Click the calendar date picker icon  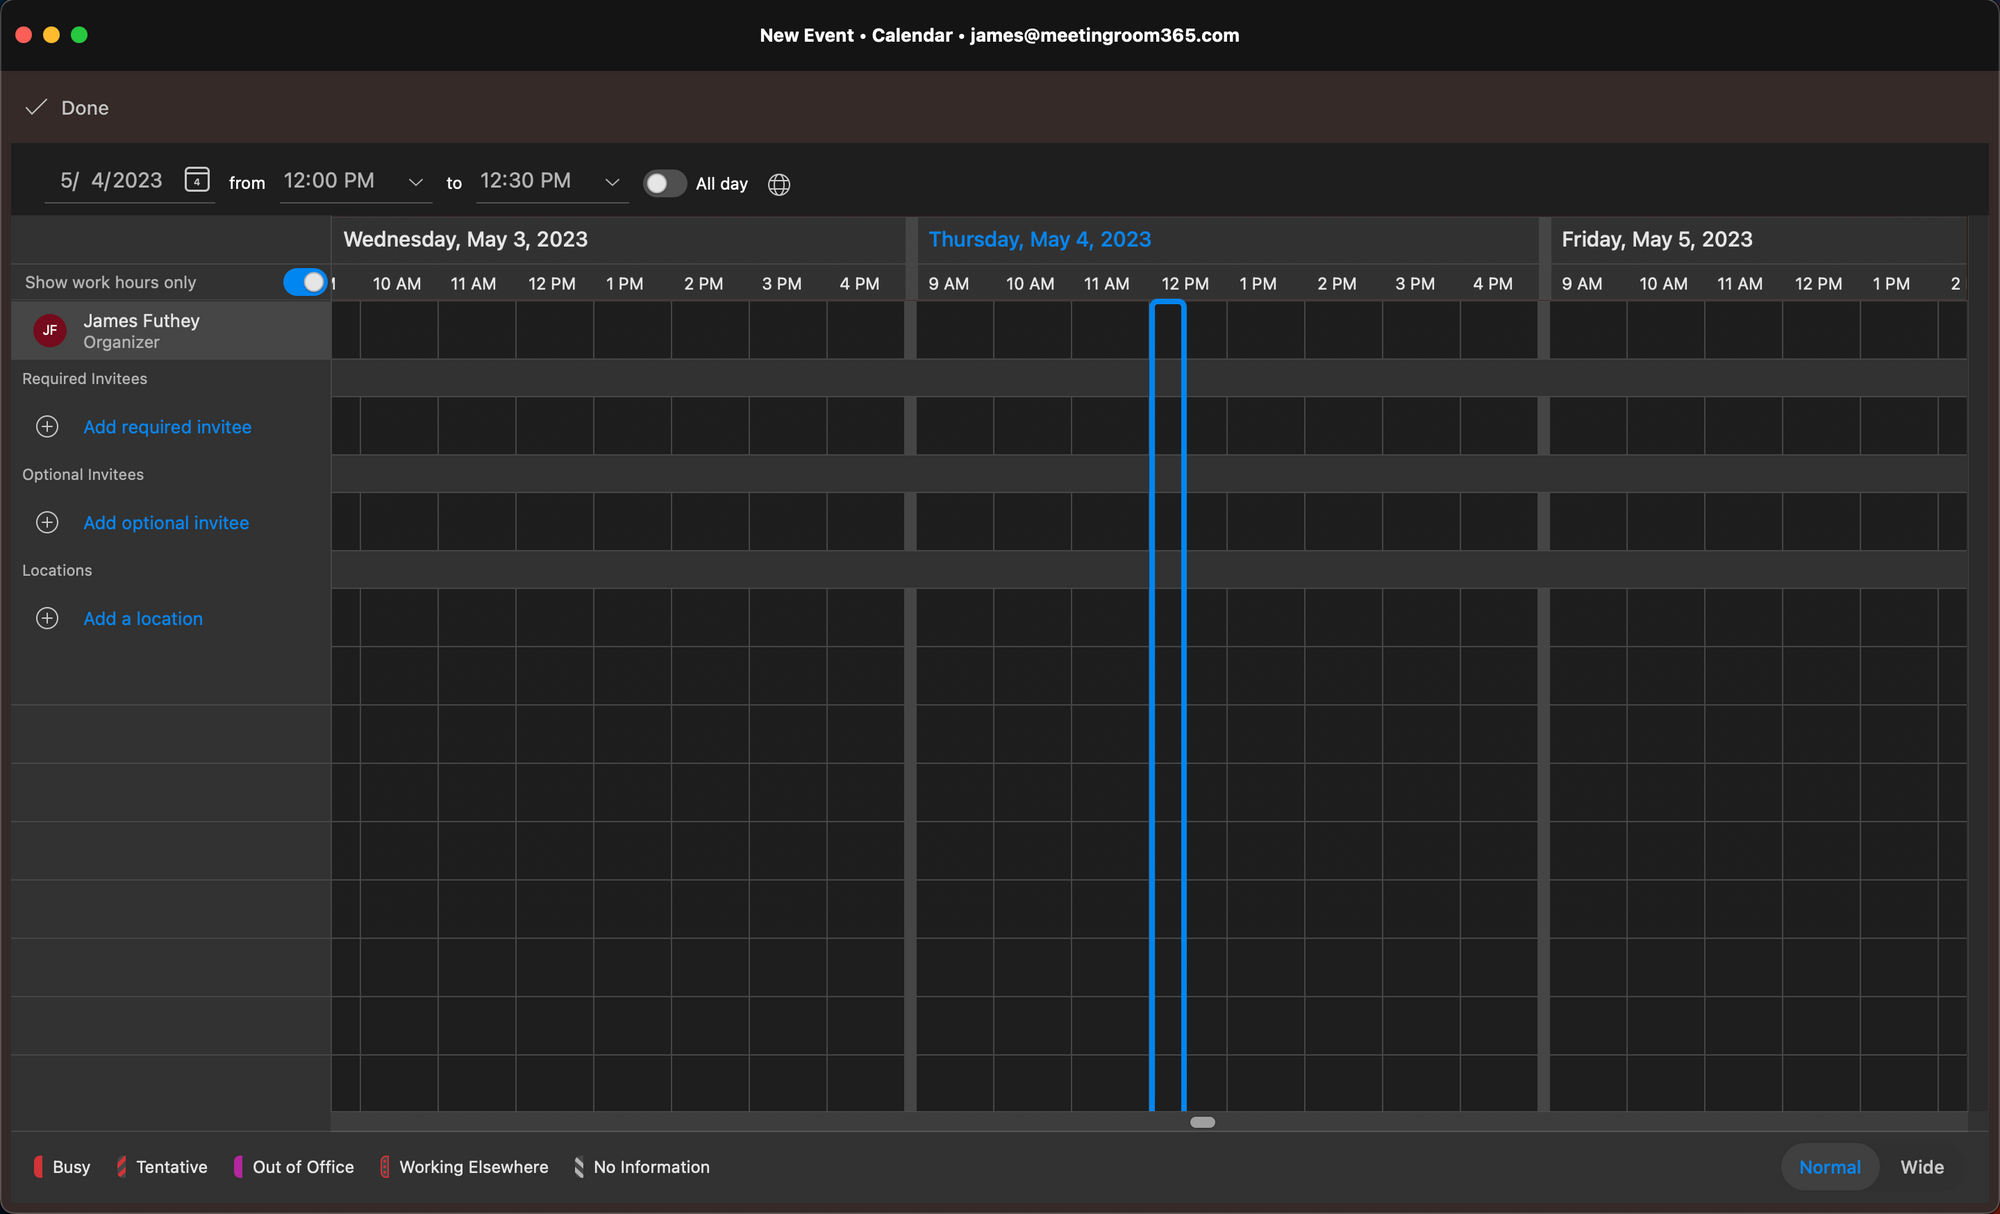196,180
